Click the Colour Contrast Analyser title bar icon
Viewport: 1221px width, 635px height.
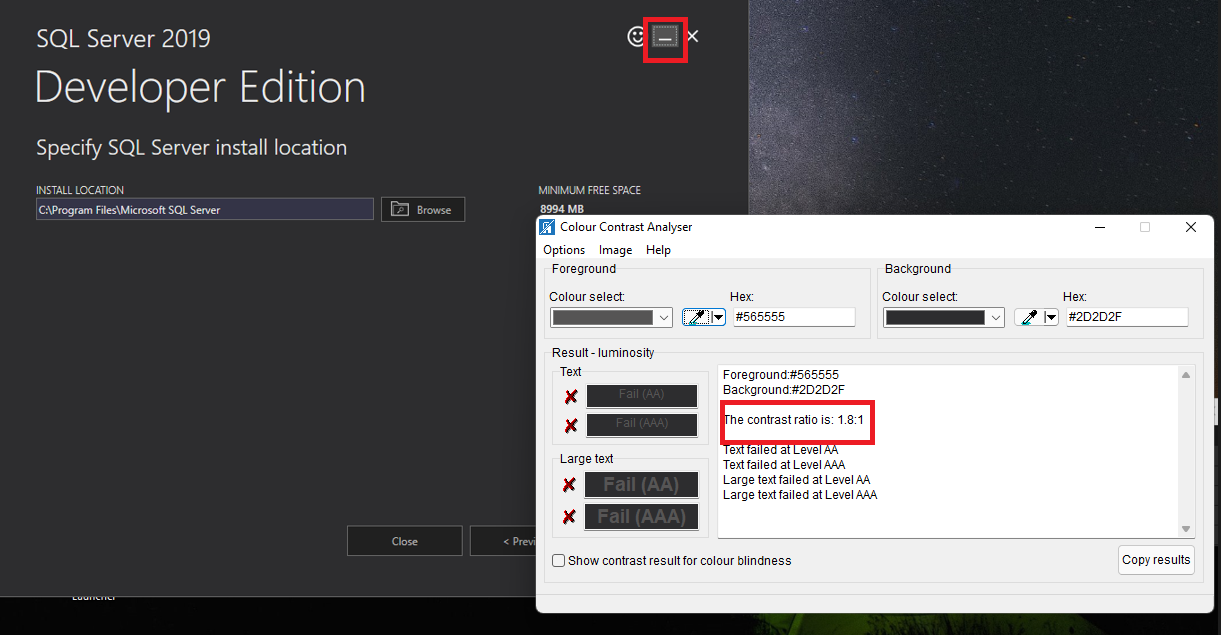point(547,227)
